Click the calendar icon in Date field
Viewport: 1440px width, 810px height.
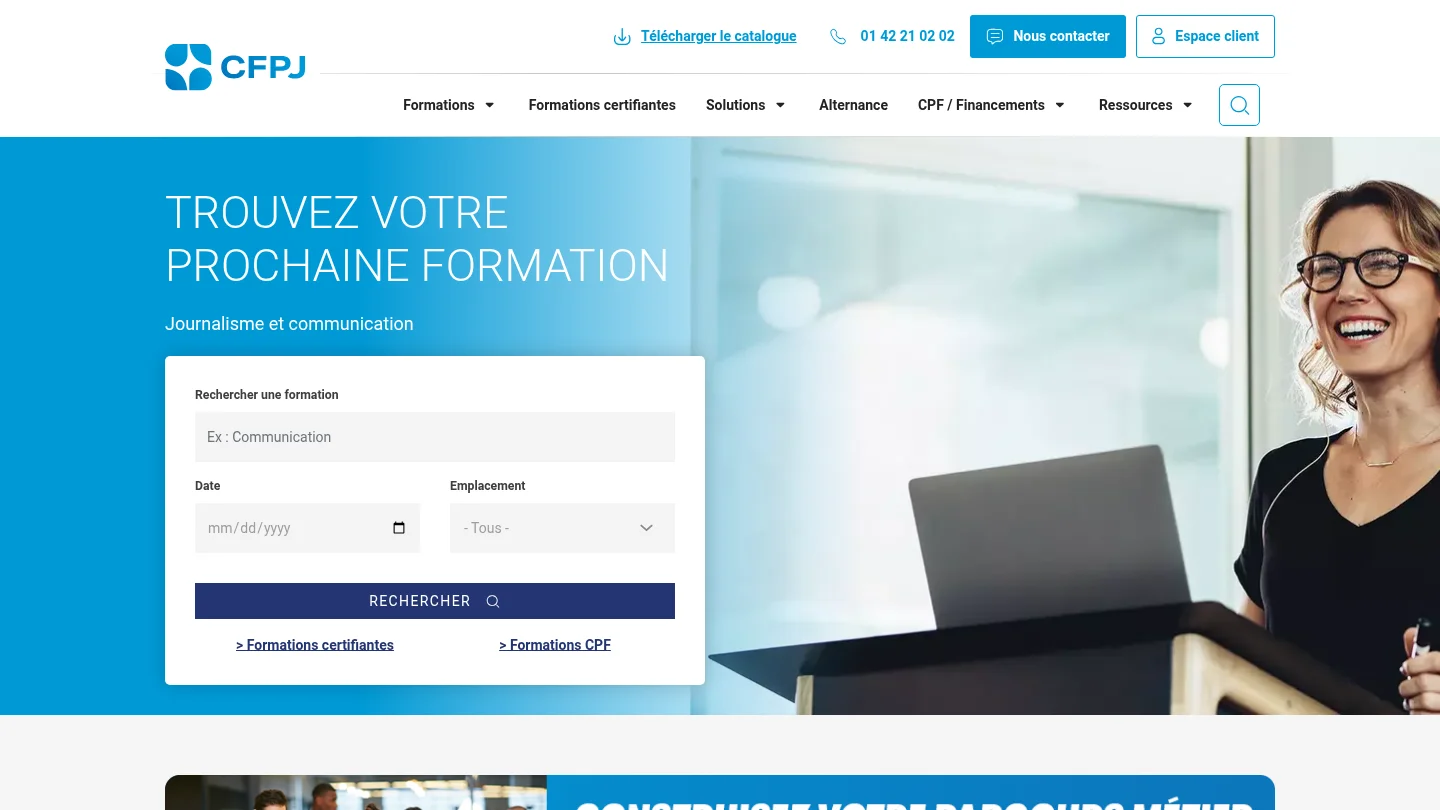click(x=399, y=528)
